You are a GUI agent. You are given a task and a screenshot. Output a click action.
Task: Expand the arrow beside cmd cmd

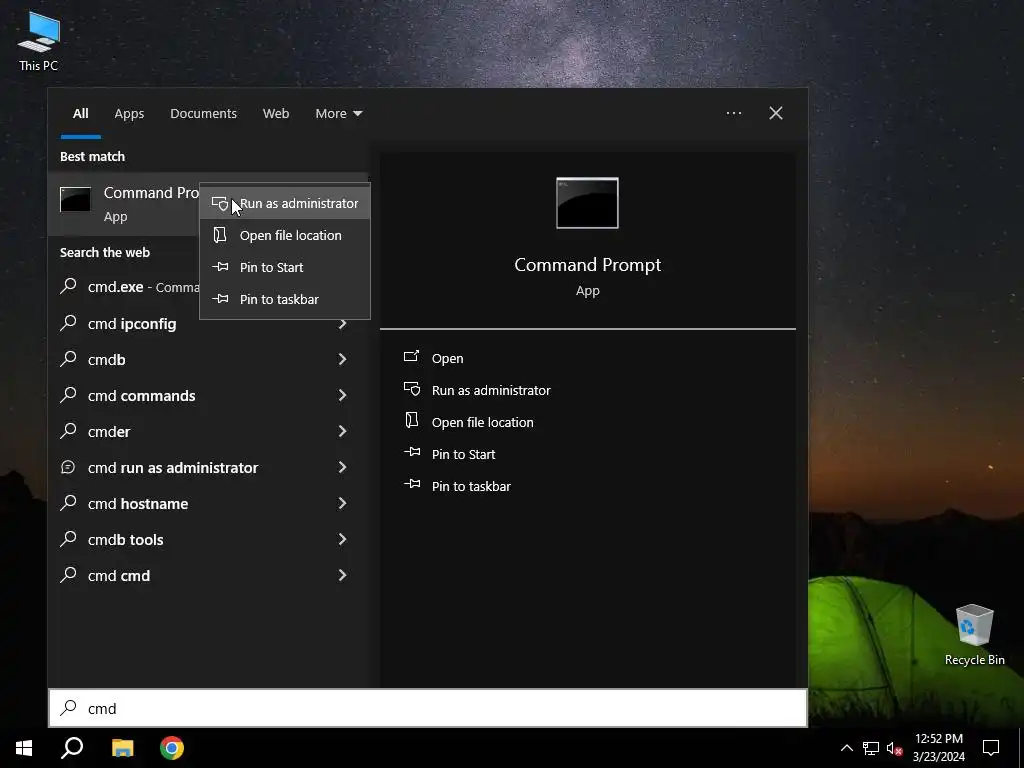coord(342,575)
